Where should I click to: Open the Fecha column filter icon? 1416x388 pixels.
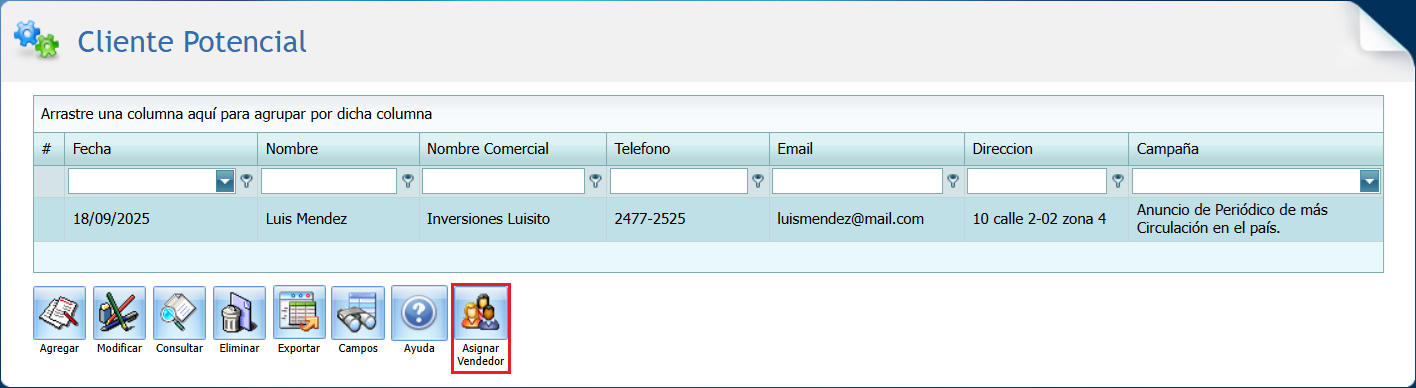pos(246,181)
